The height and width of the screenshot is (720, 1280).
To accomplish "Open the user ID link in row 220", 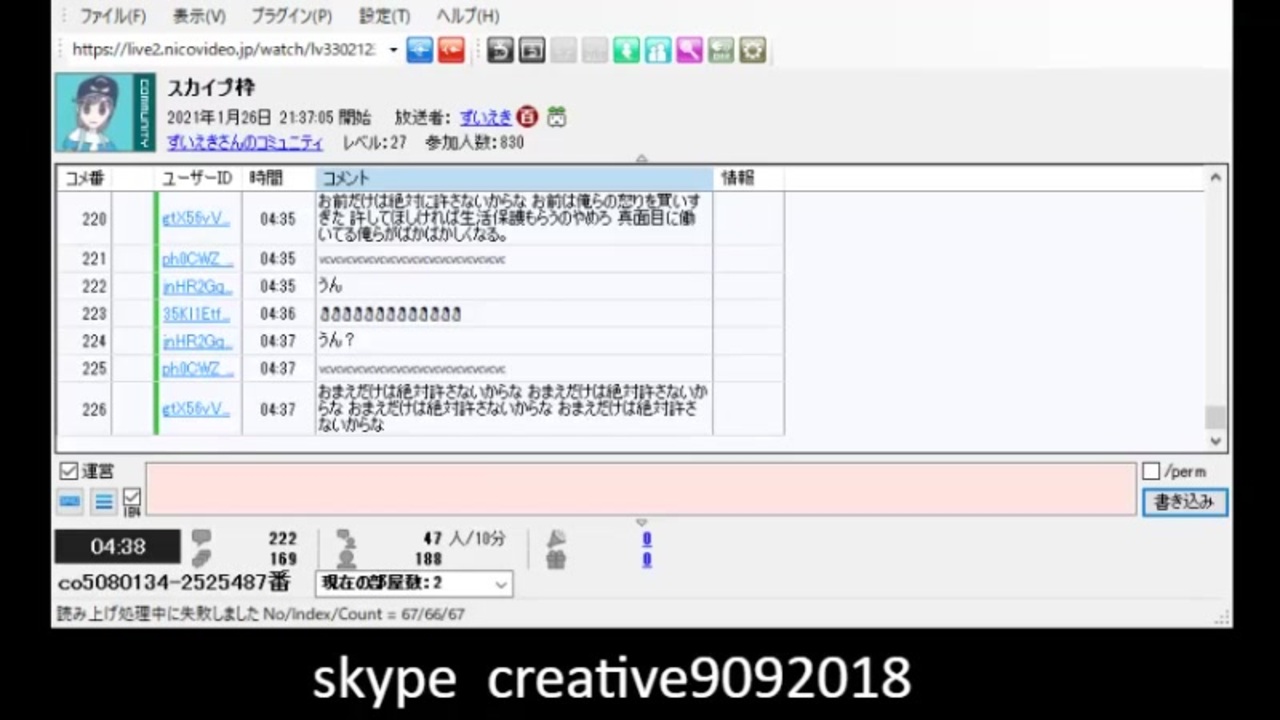I will 196,218.
